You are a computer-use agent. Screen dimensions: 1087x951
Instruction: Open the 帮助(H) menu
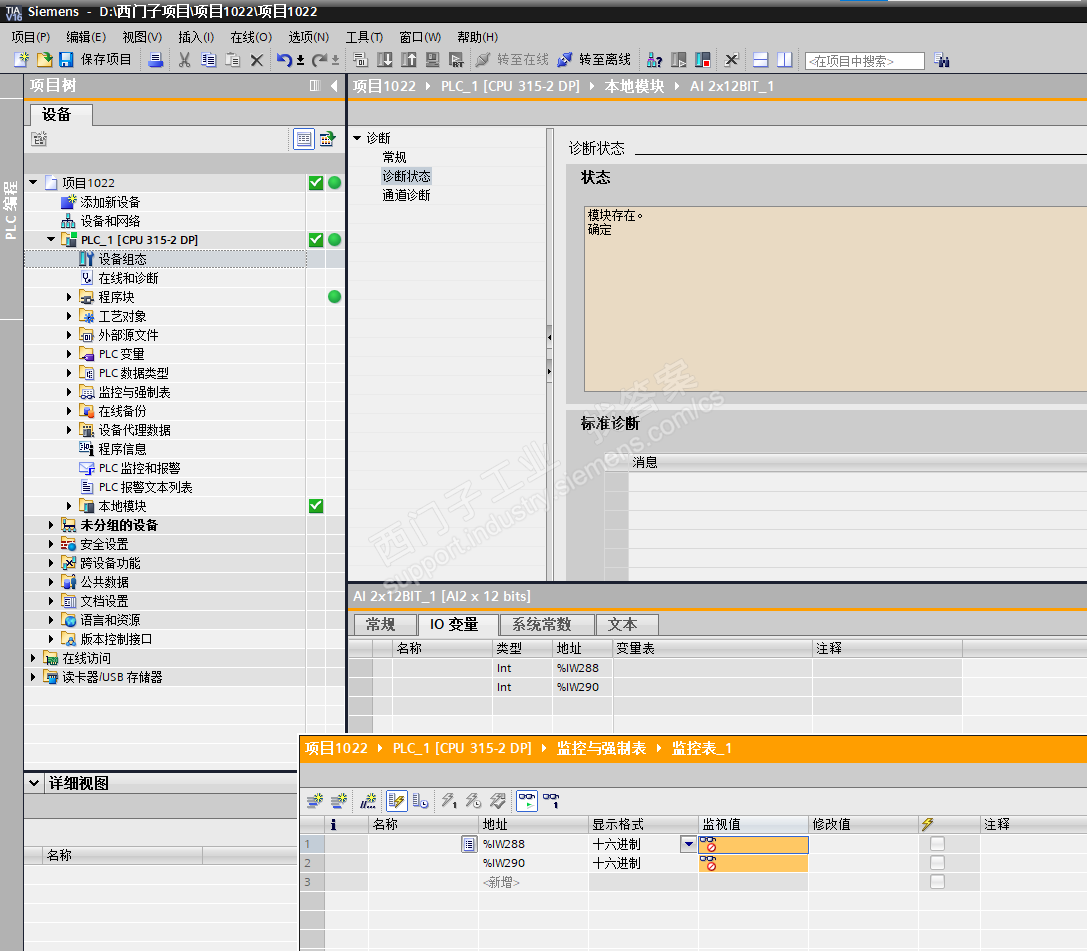coord(478,37)
